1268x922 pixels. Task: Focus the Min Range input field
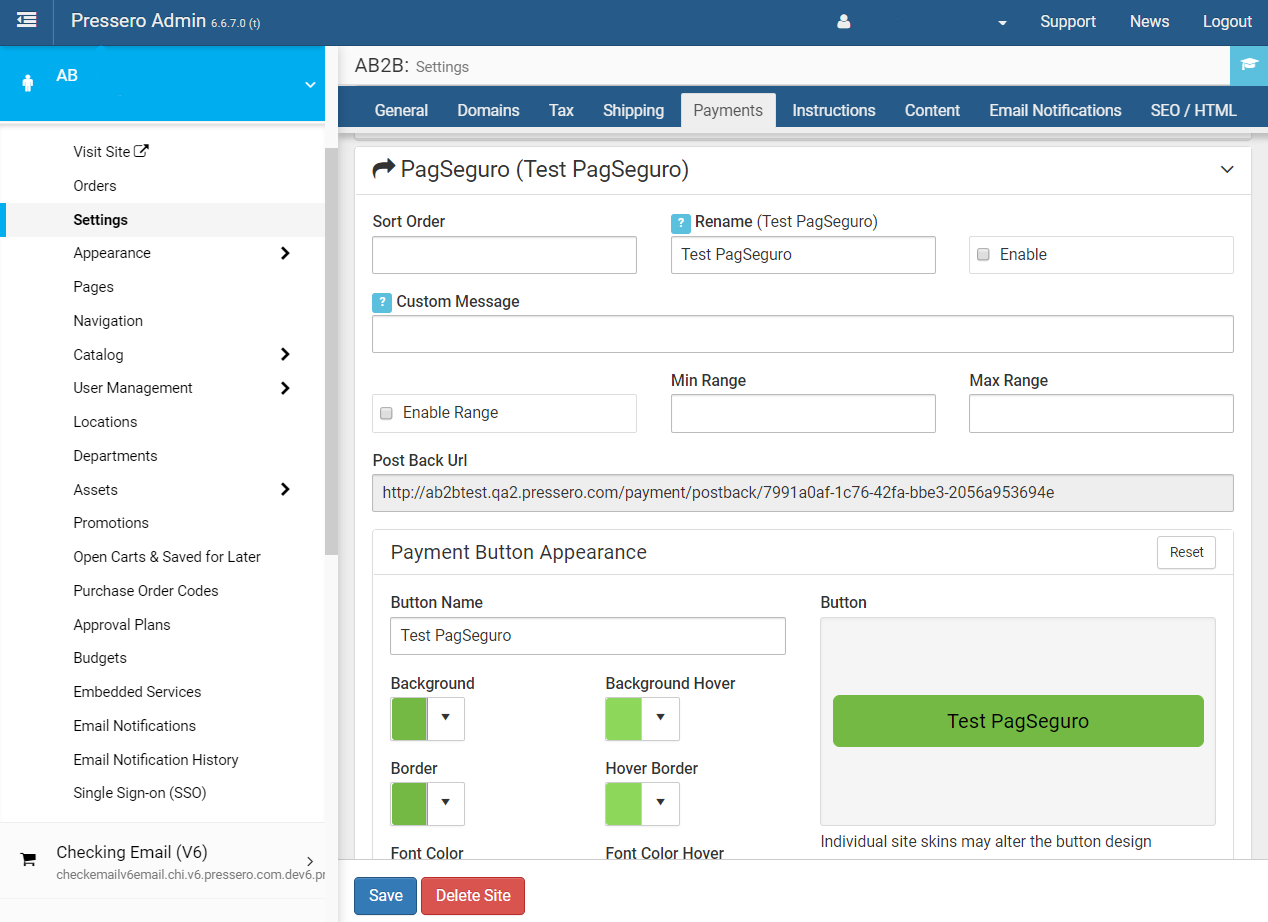point(803,413)
